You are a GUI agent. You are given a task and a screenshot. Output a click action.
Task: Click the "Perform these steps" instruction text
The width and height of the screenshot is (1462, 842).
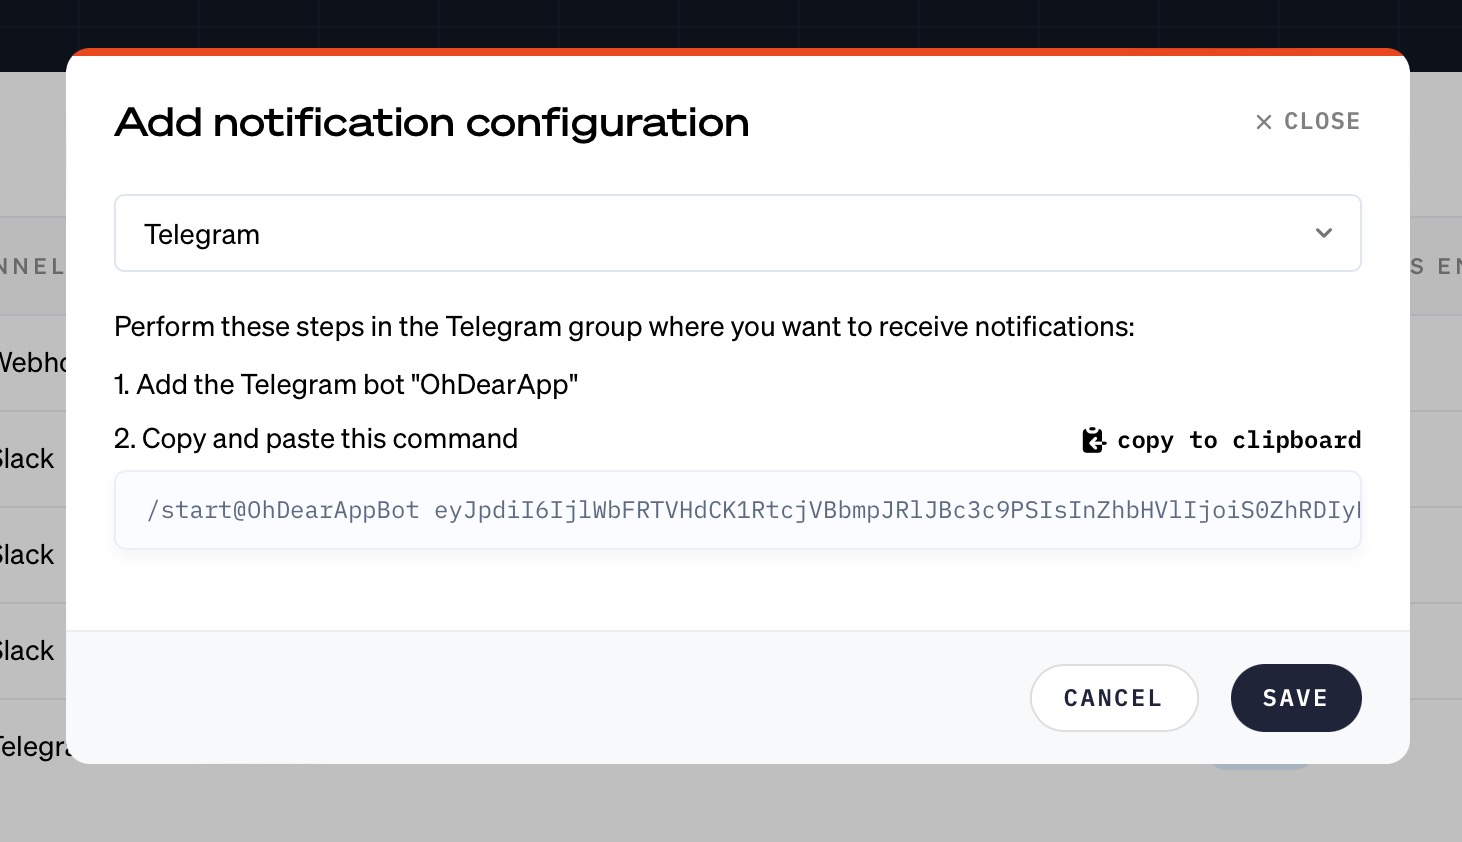[624, 327]
